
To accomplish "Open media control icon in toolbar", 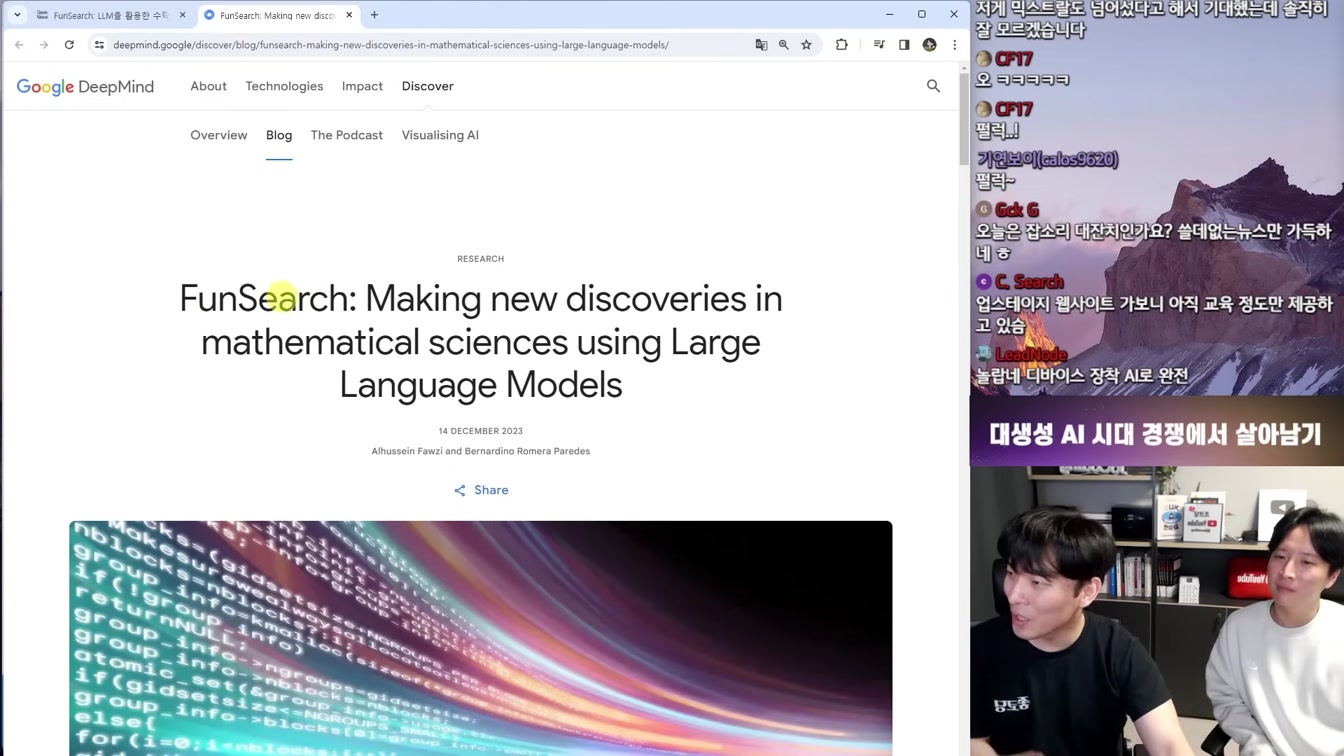I will [x=879, y=45].
